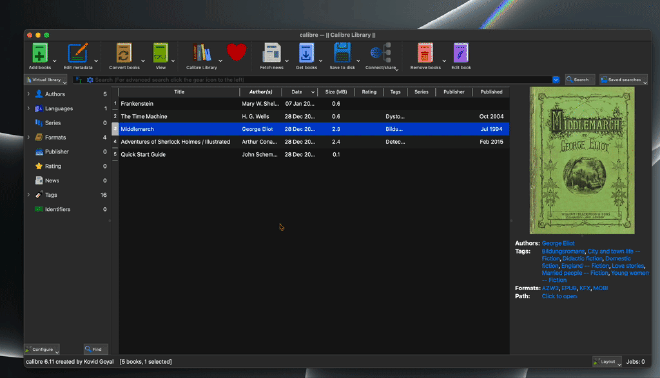
Task: Click the Love stories tag link
Action: point(628,266)
